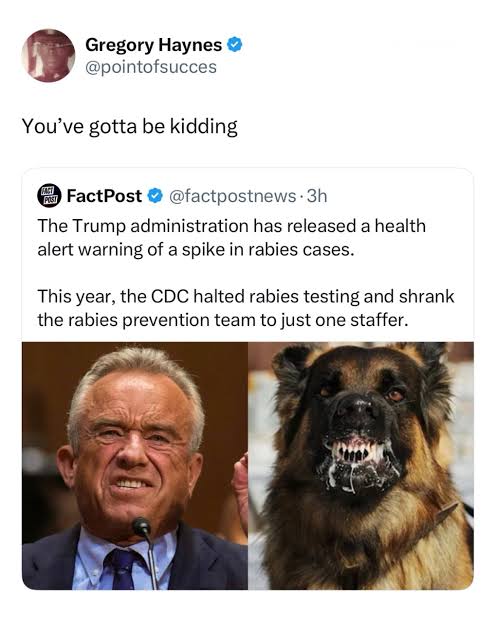Click the word "Trump" in quoted post
This screenshot has height=619, width=496.
pos(99,227)
